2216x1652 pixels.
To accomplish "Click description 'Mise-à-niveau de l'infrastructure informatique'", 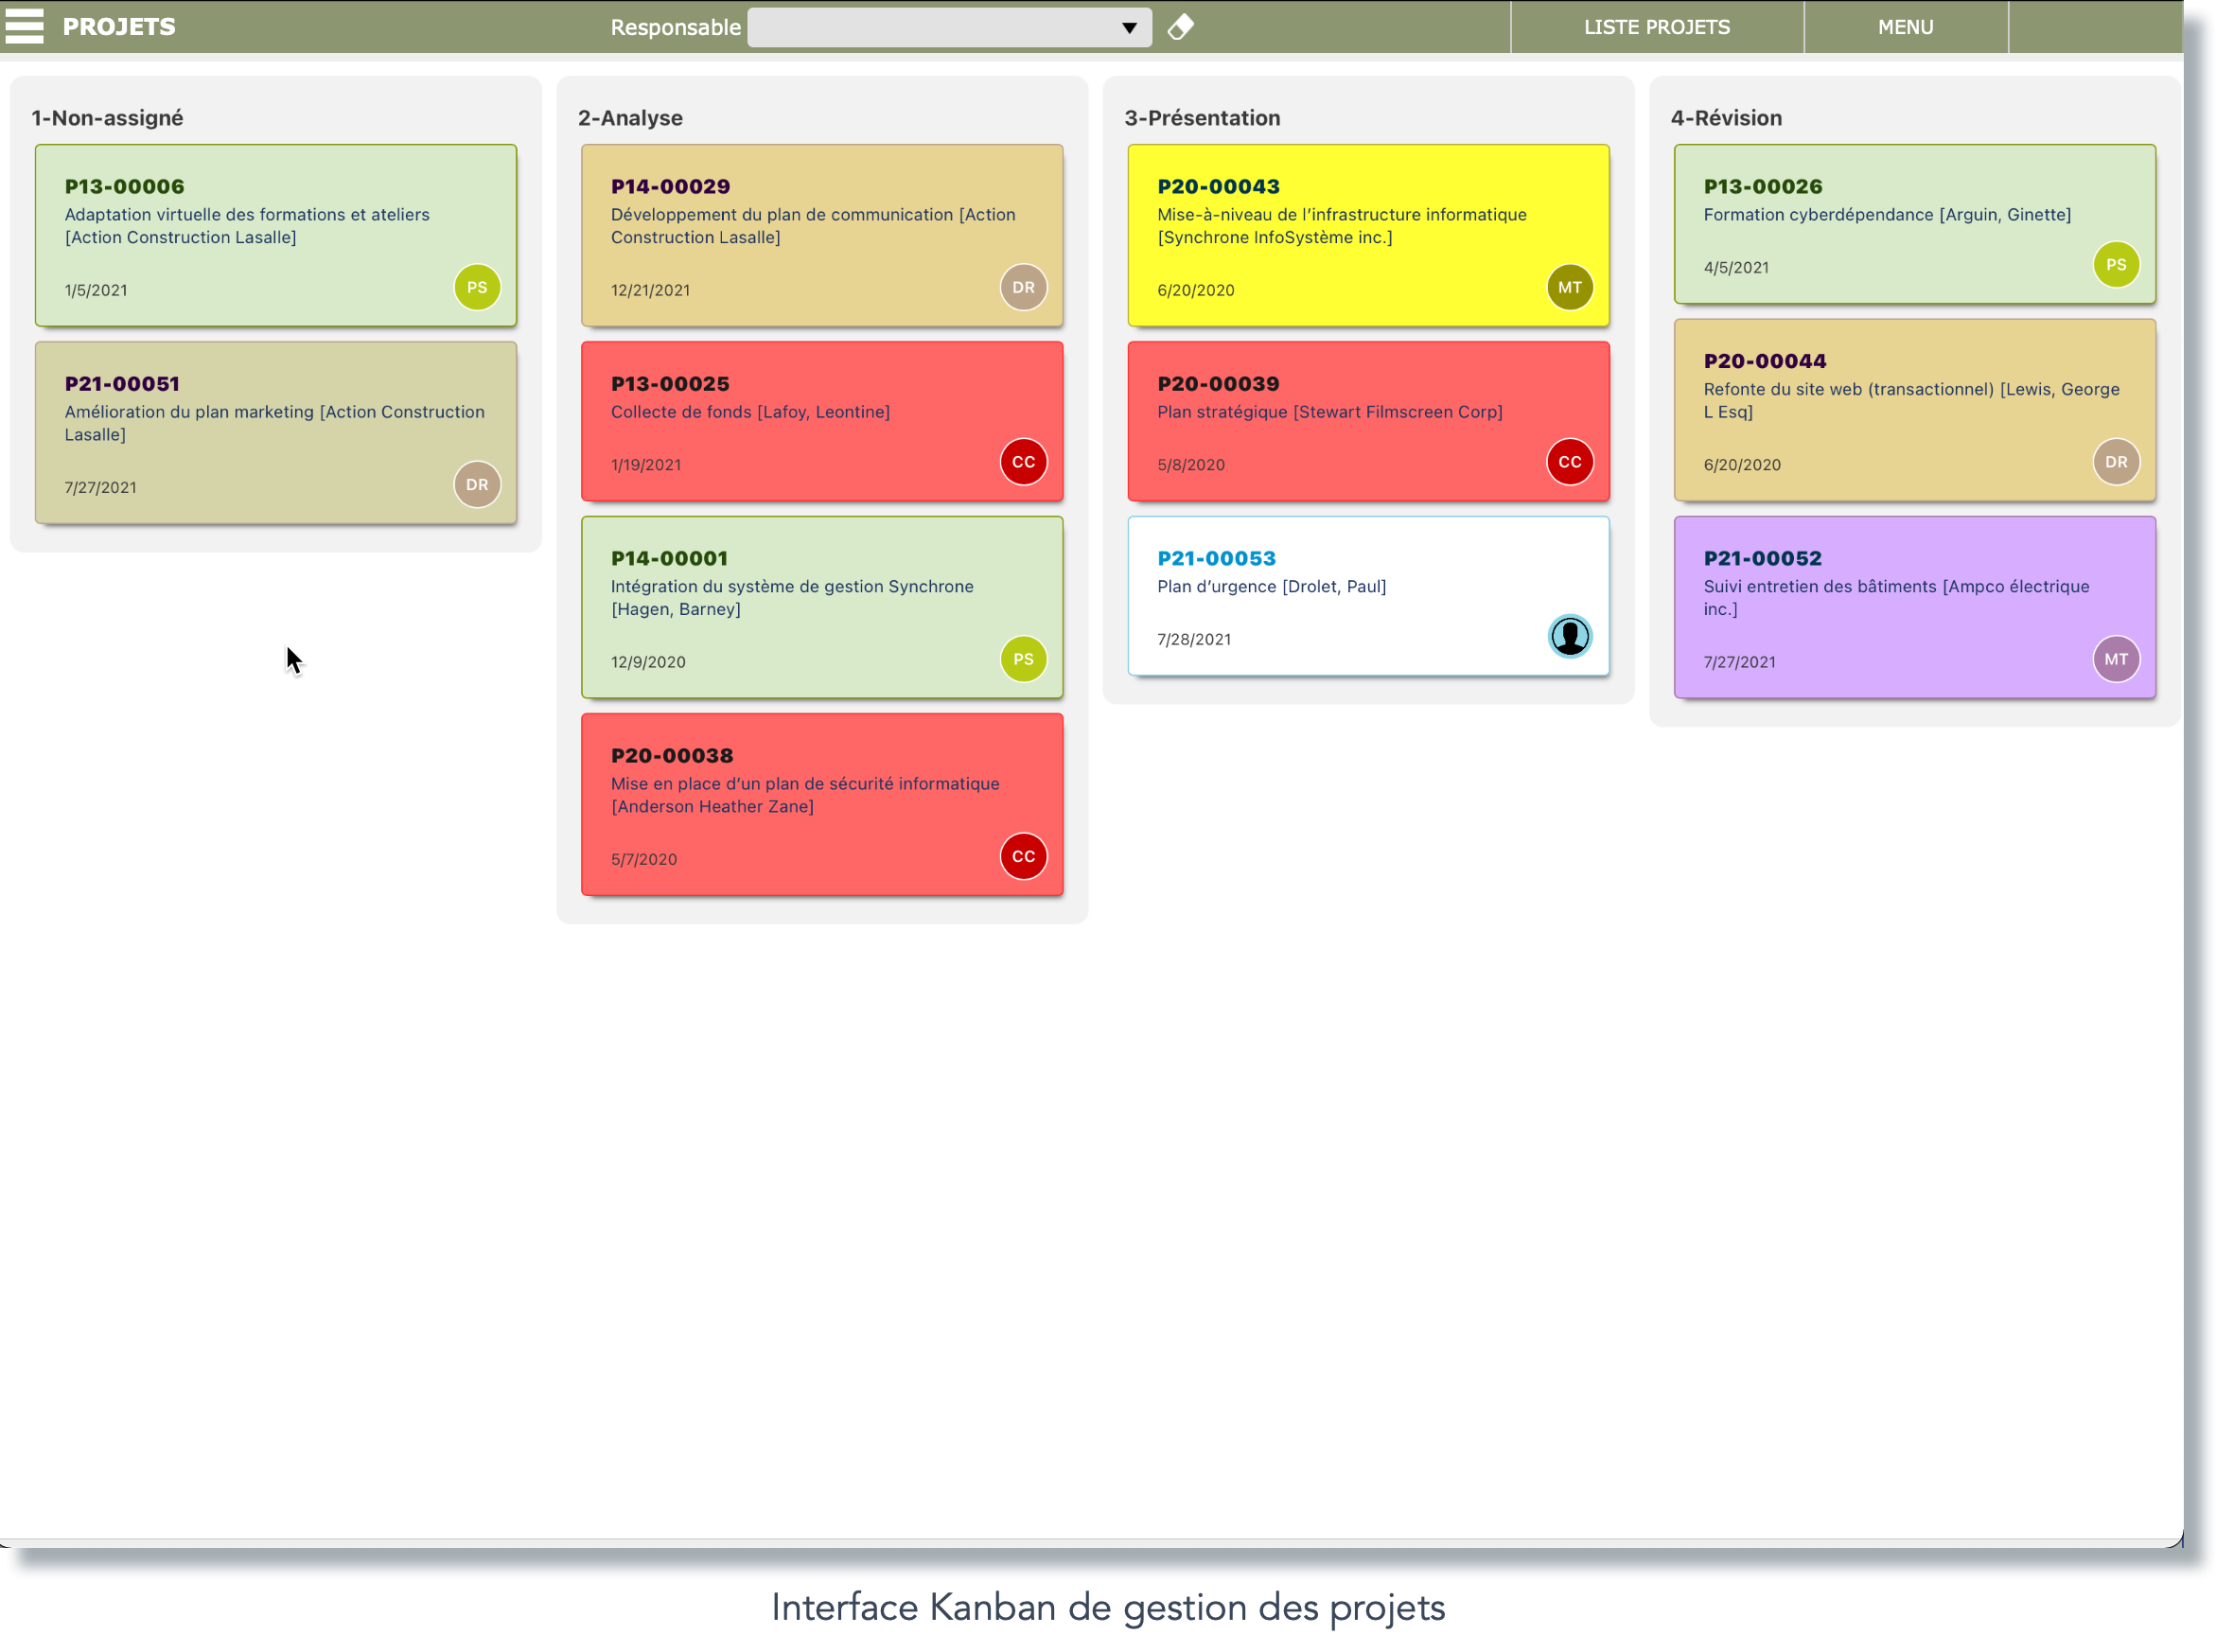I will pyautogui.click(x=1342, y=214).
